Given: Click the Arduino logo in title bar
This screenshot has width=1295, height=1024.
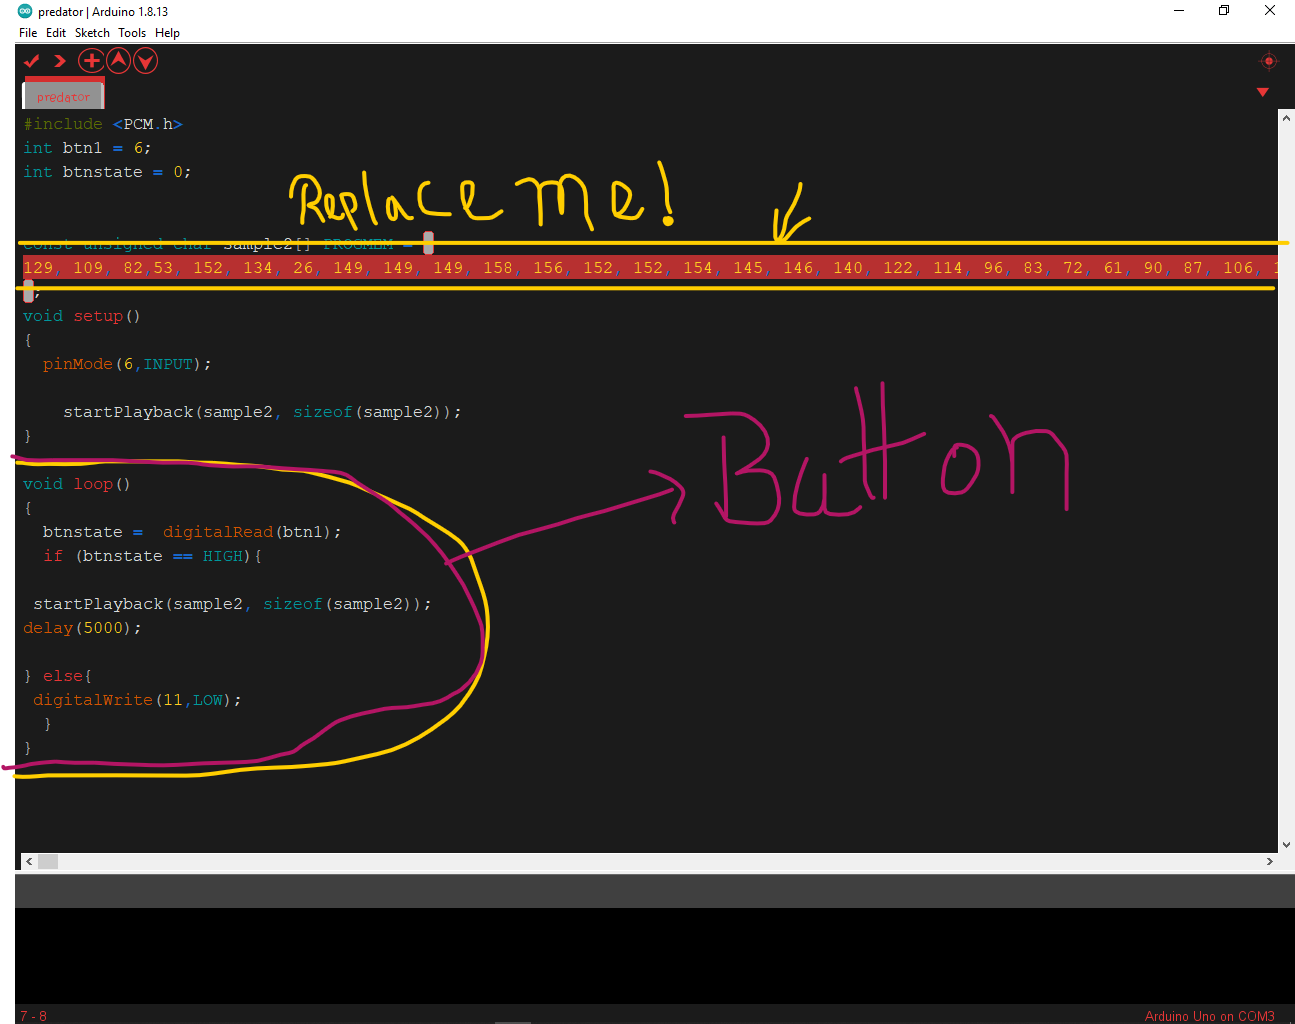Looking at the screenshot, I should point(25,11).
